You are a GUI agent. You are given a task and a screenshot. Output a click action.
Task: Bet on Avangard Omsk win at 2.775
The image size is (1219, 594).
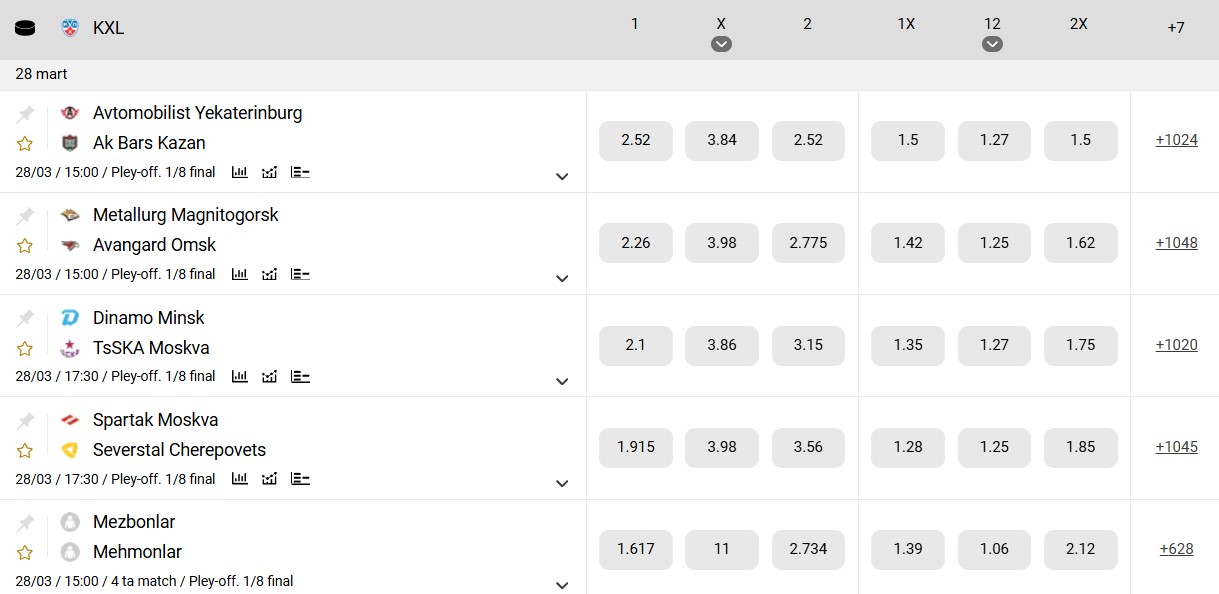point(808,243)
